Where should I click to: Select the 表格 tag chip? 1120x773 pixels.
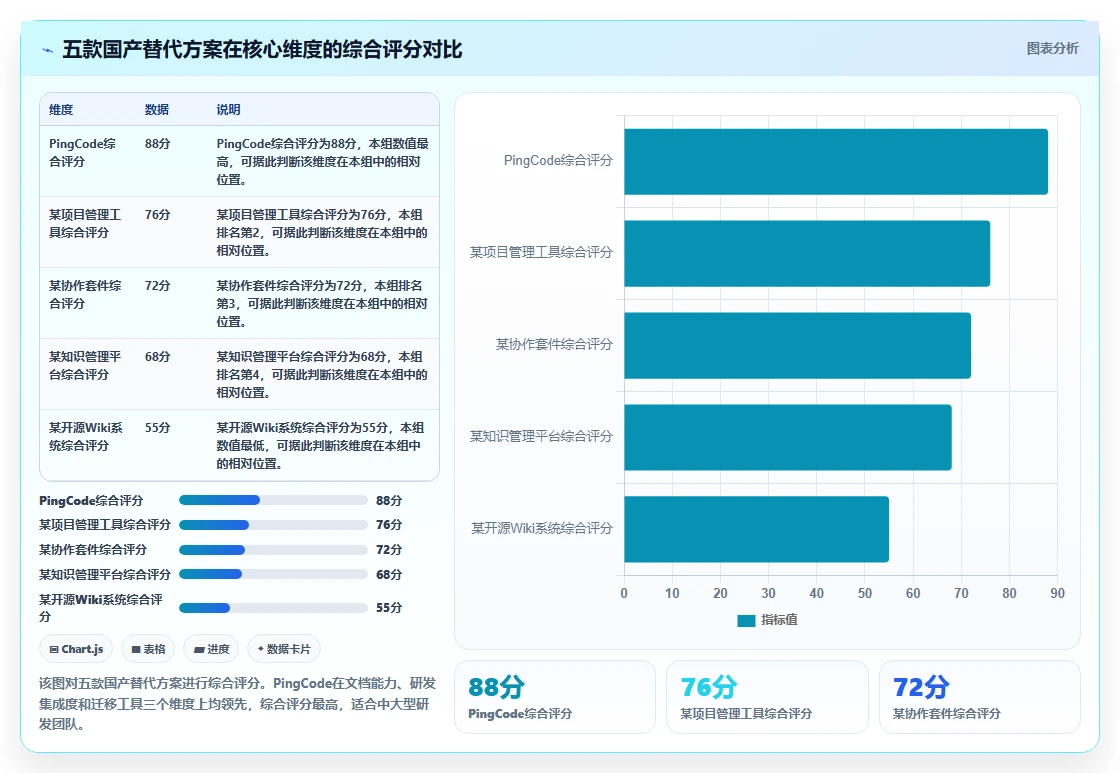[x=149, y=649]
